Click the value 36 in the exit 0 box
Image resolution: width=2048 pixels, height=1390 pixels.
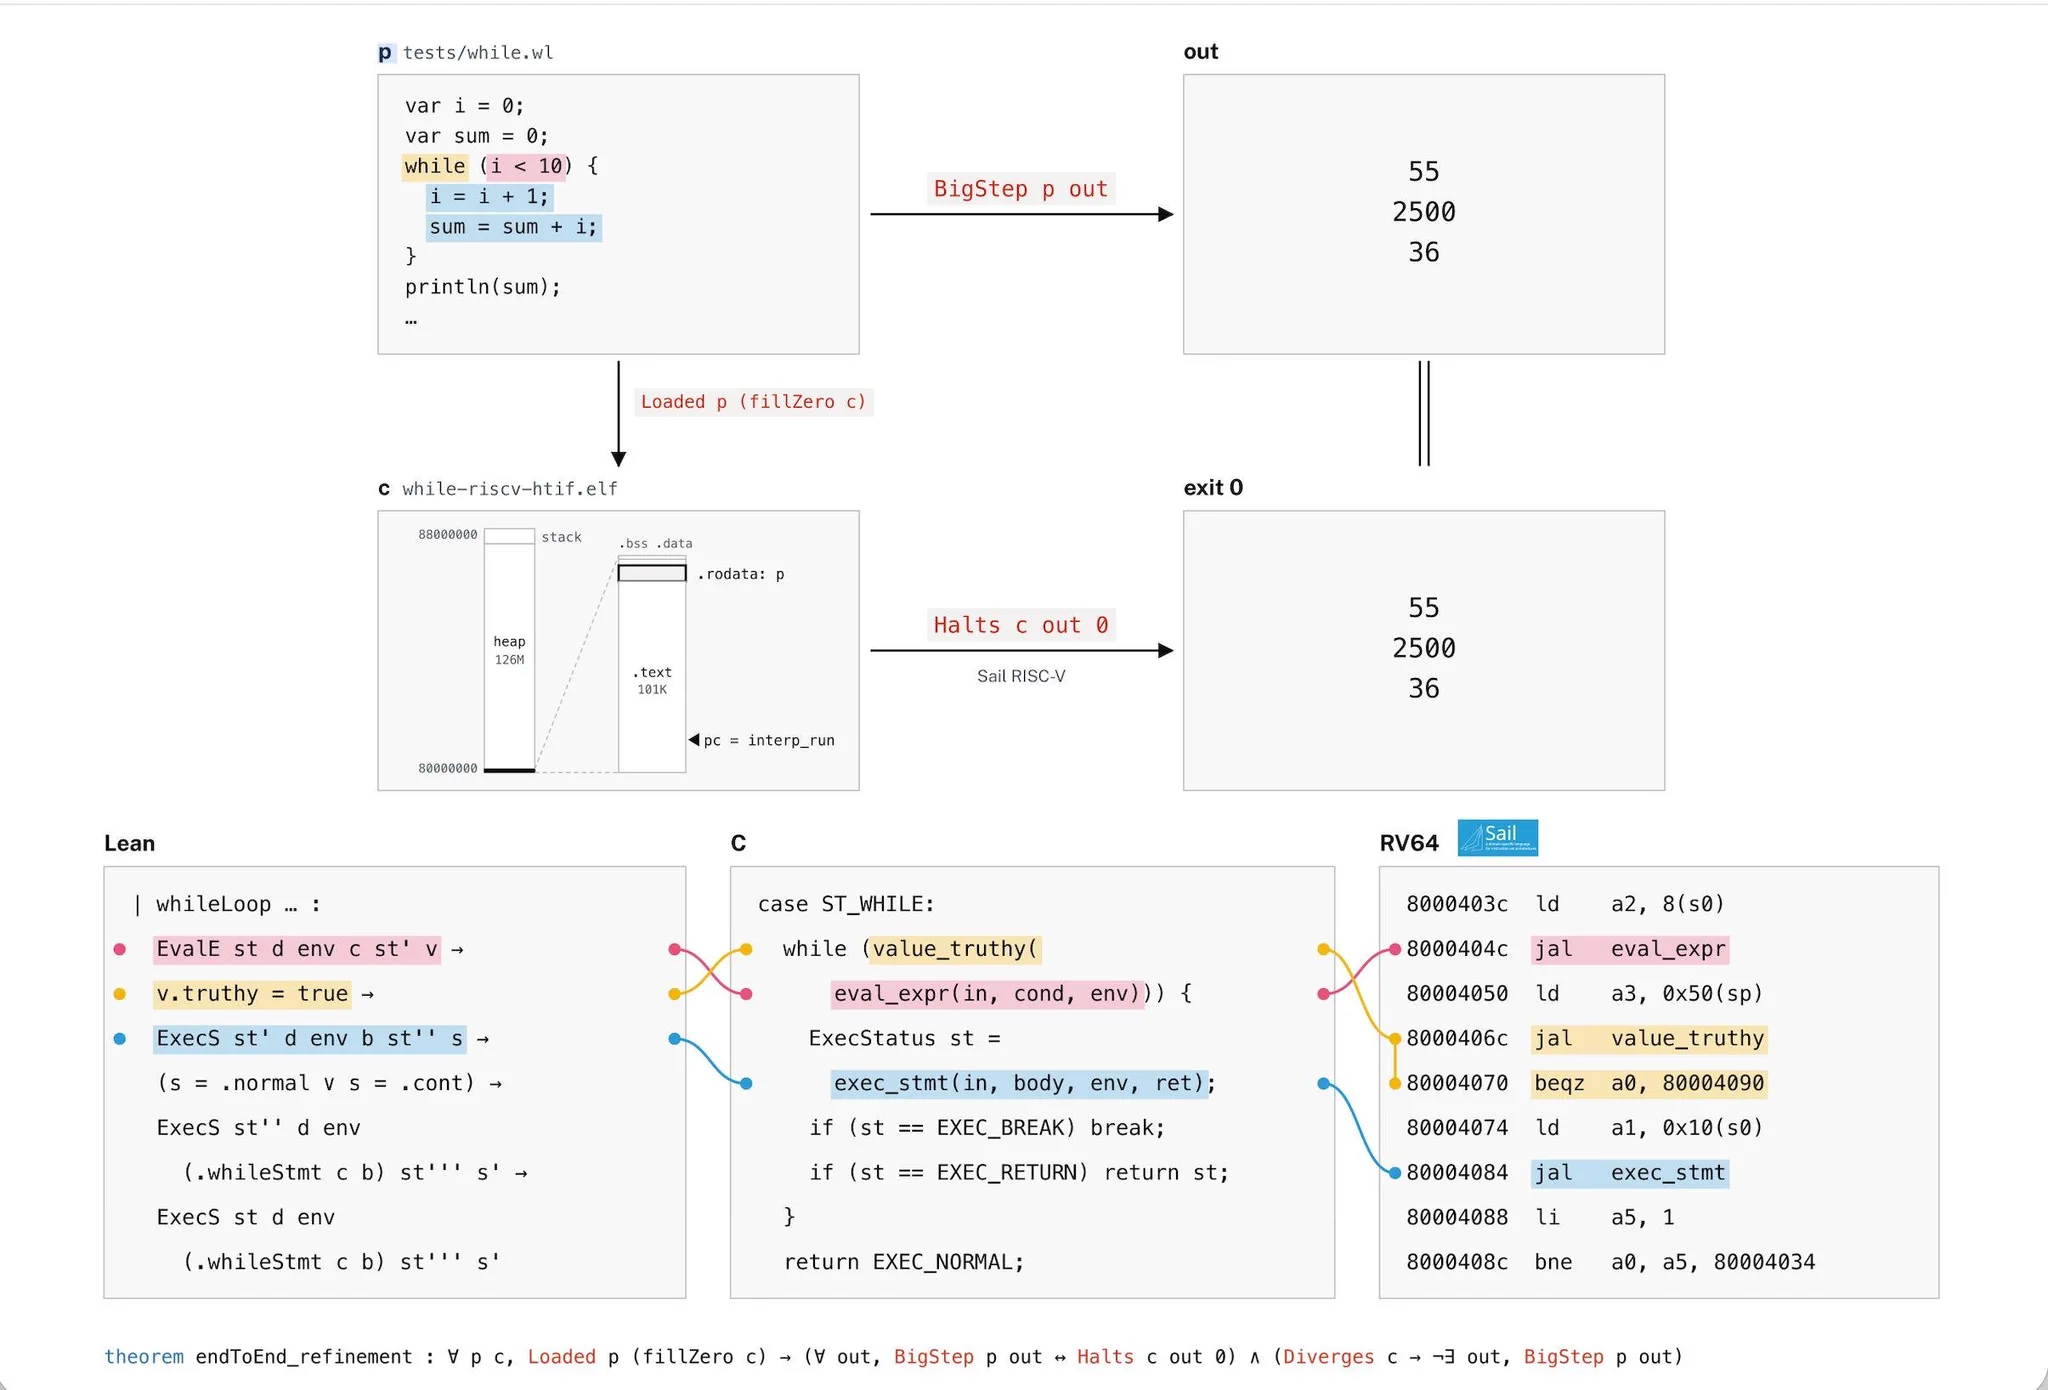(1423, 688)
